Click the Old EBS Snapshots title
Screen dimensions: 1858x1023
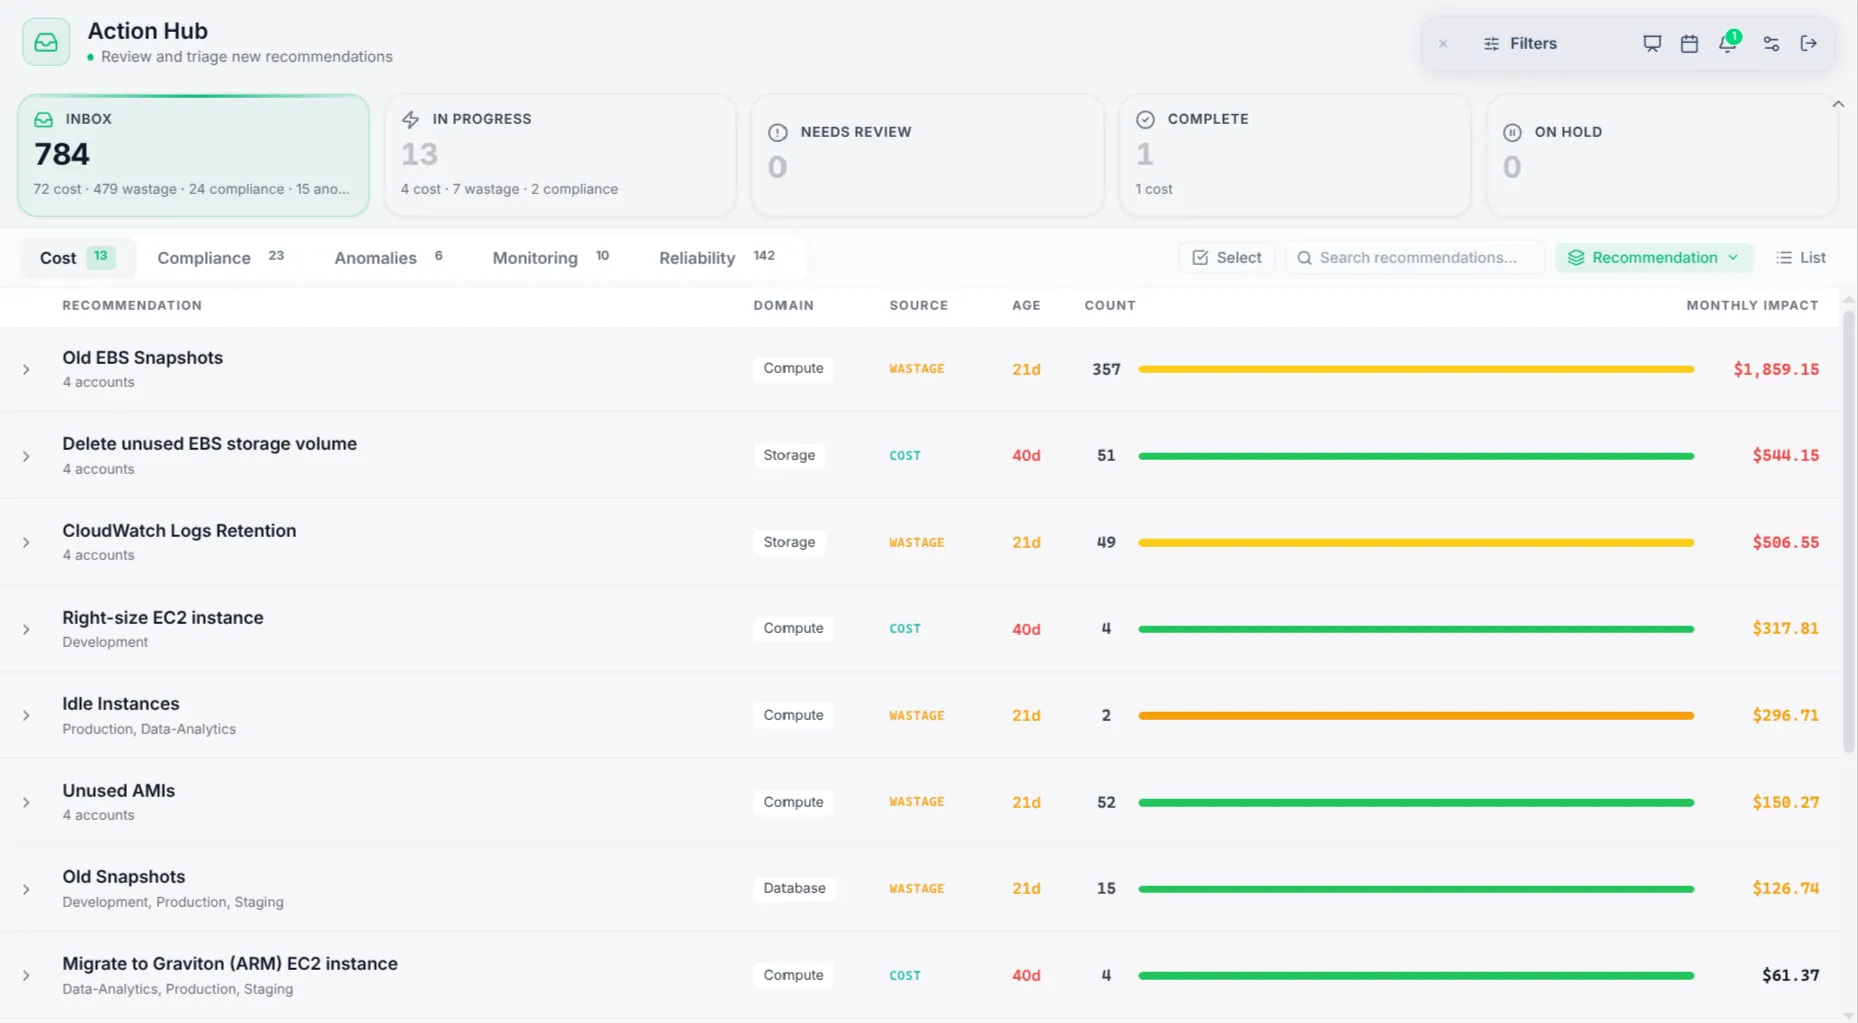142,358
